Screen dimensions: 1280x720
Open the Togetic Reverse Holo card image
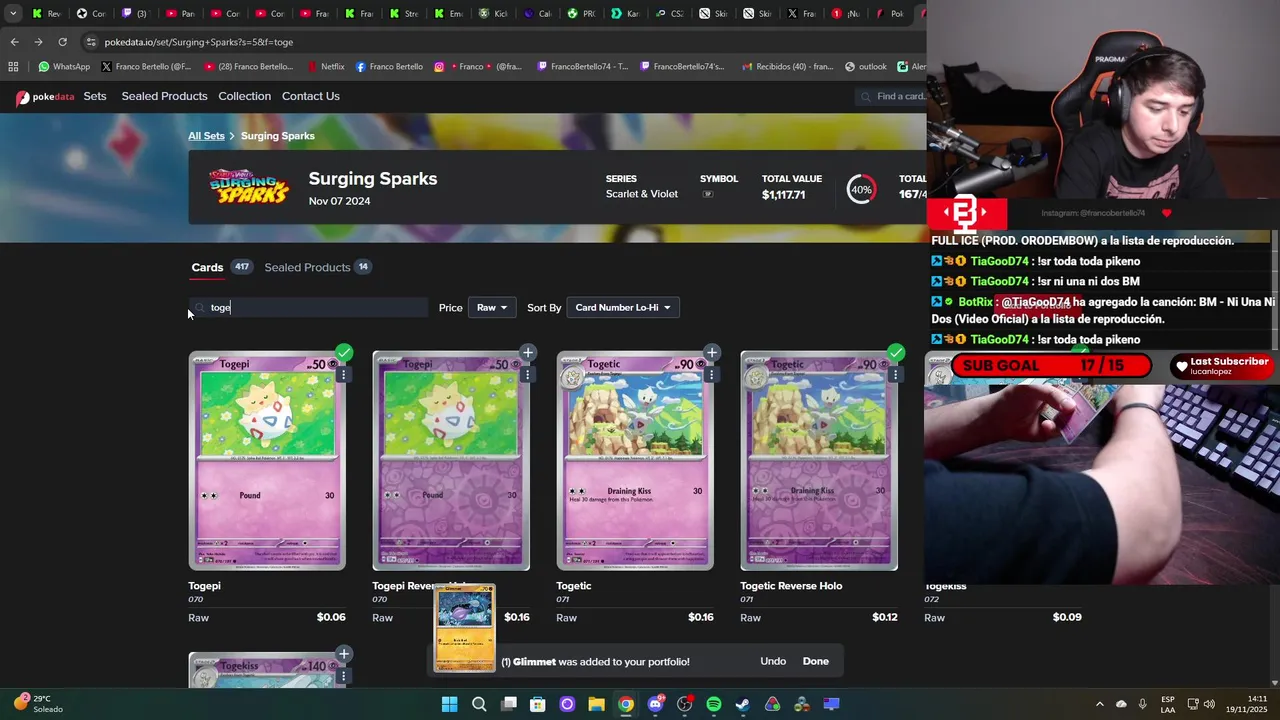[x=819, y=461]
